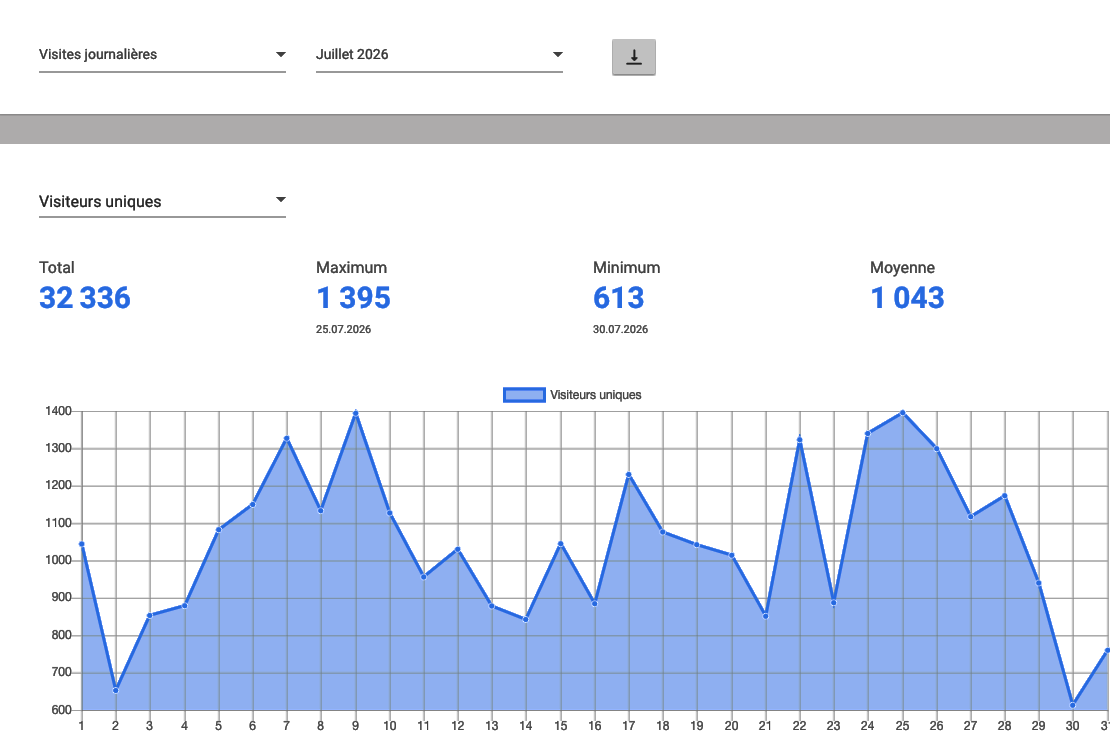Screen dimensions: 1110x755
Task: Select the day 25 maximum data point
Action: click(902, 413)
